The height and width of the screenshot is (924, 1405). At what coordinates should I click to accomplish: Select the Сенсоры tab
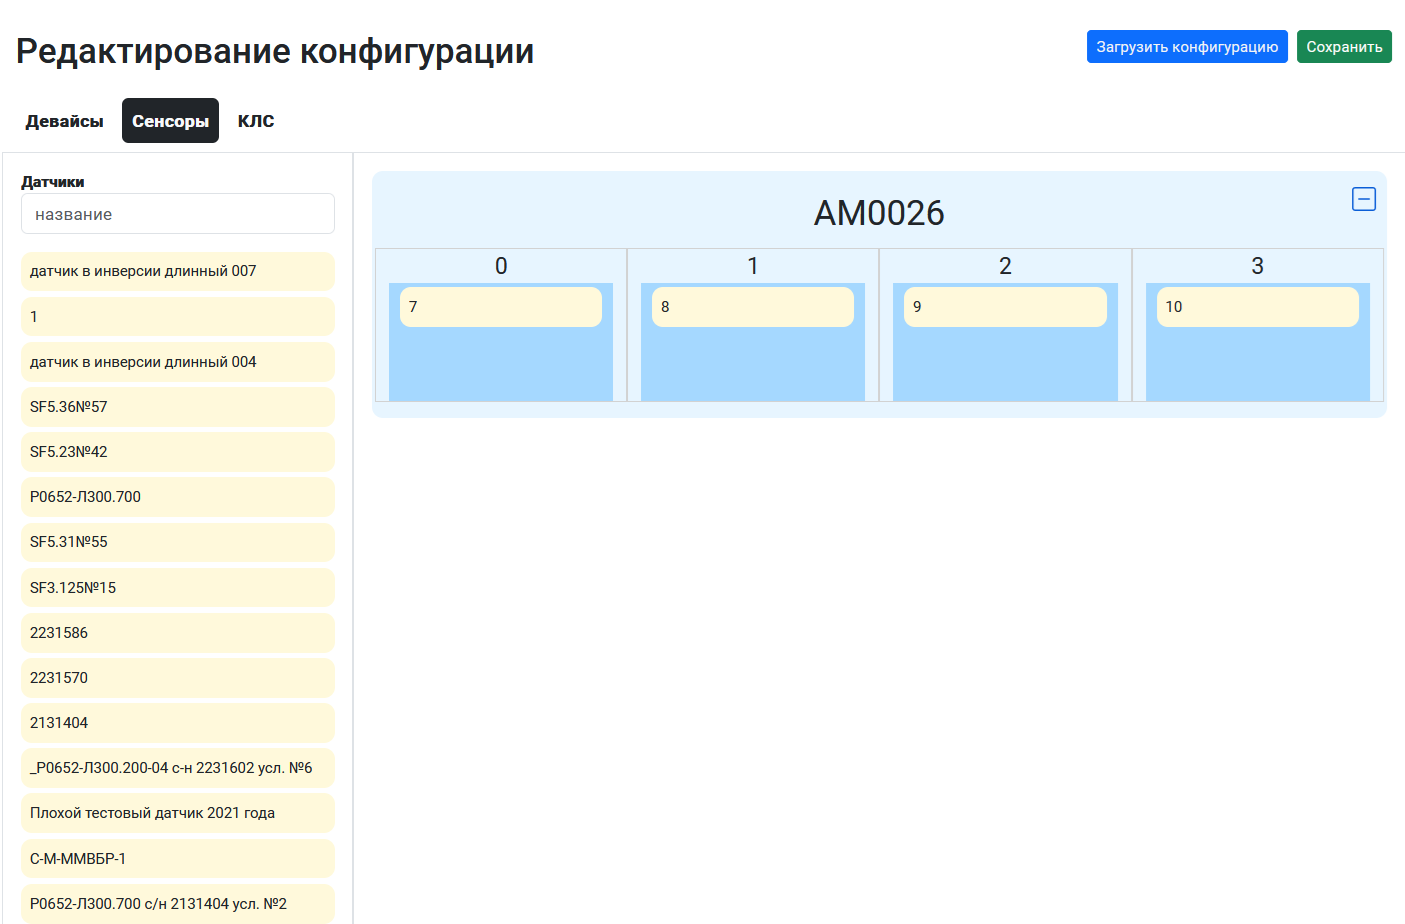(170, 121)
